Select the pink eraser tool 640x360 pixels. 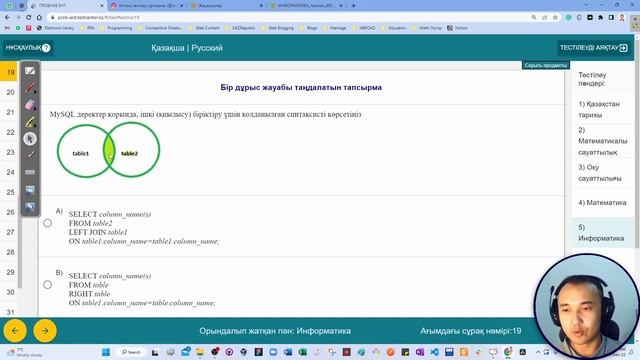30,104
